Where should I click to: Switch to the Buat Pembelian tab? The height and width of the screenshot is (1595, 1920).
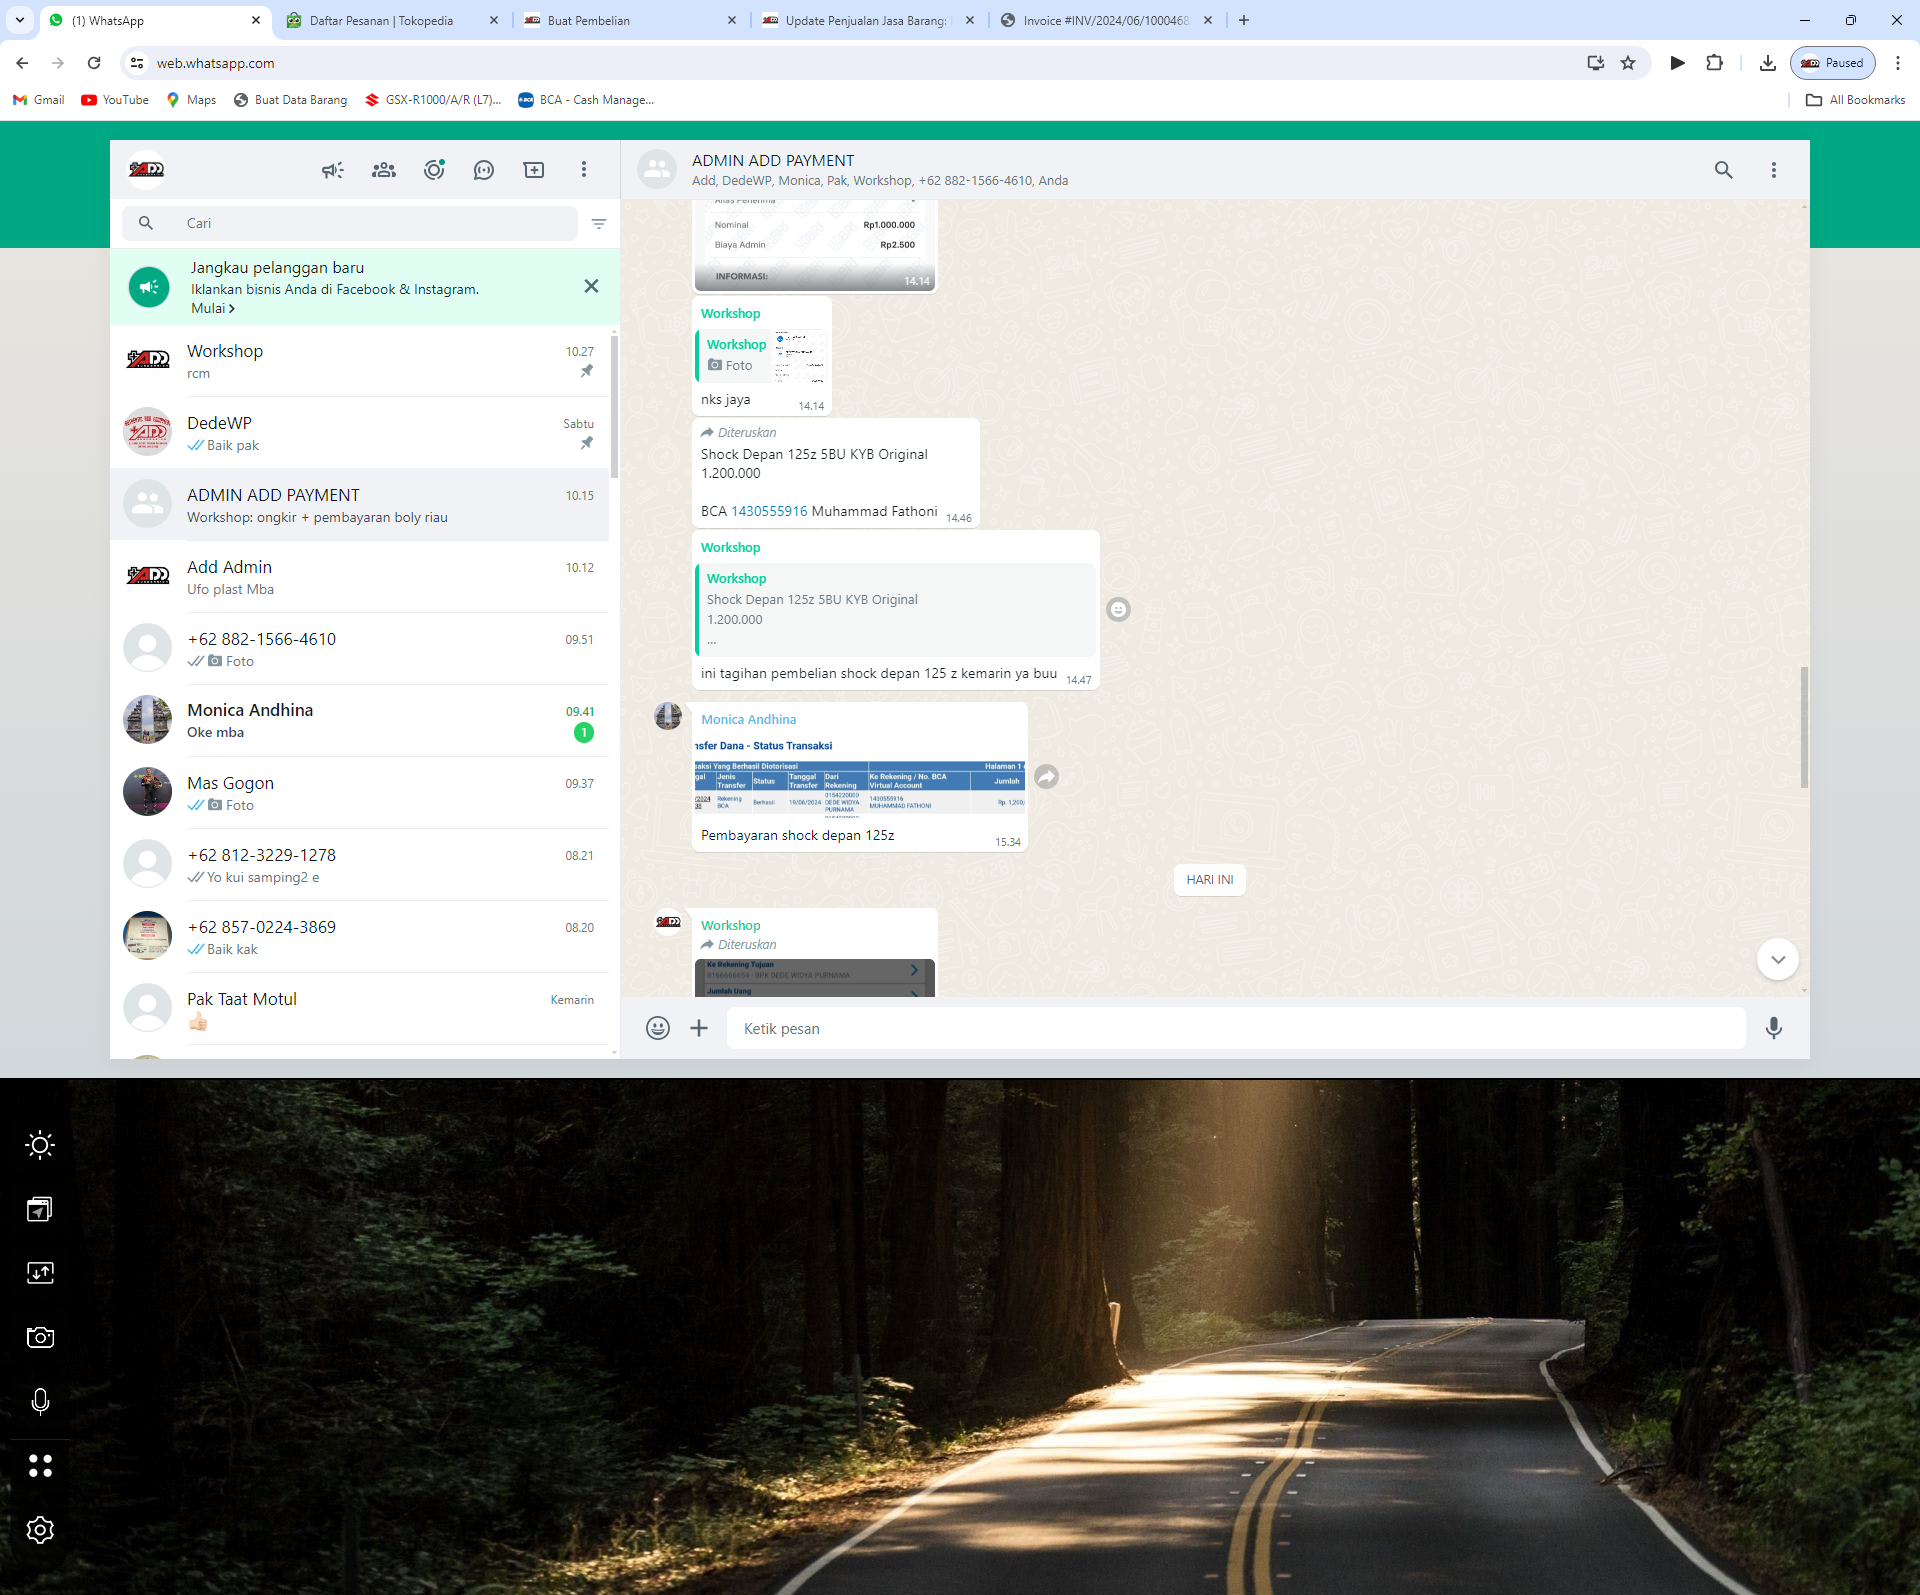[589, 20]
